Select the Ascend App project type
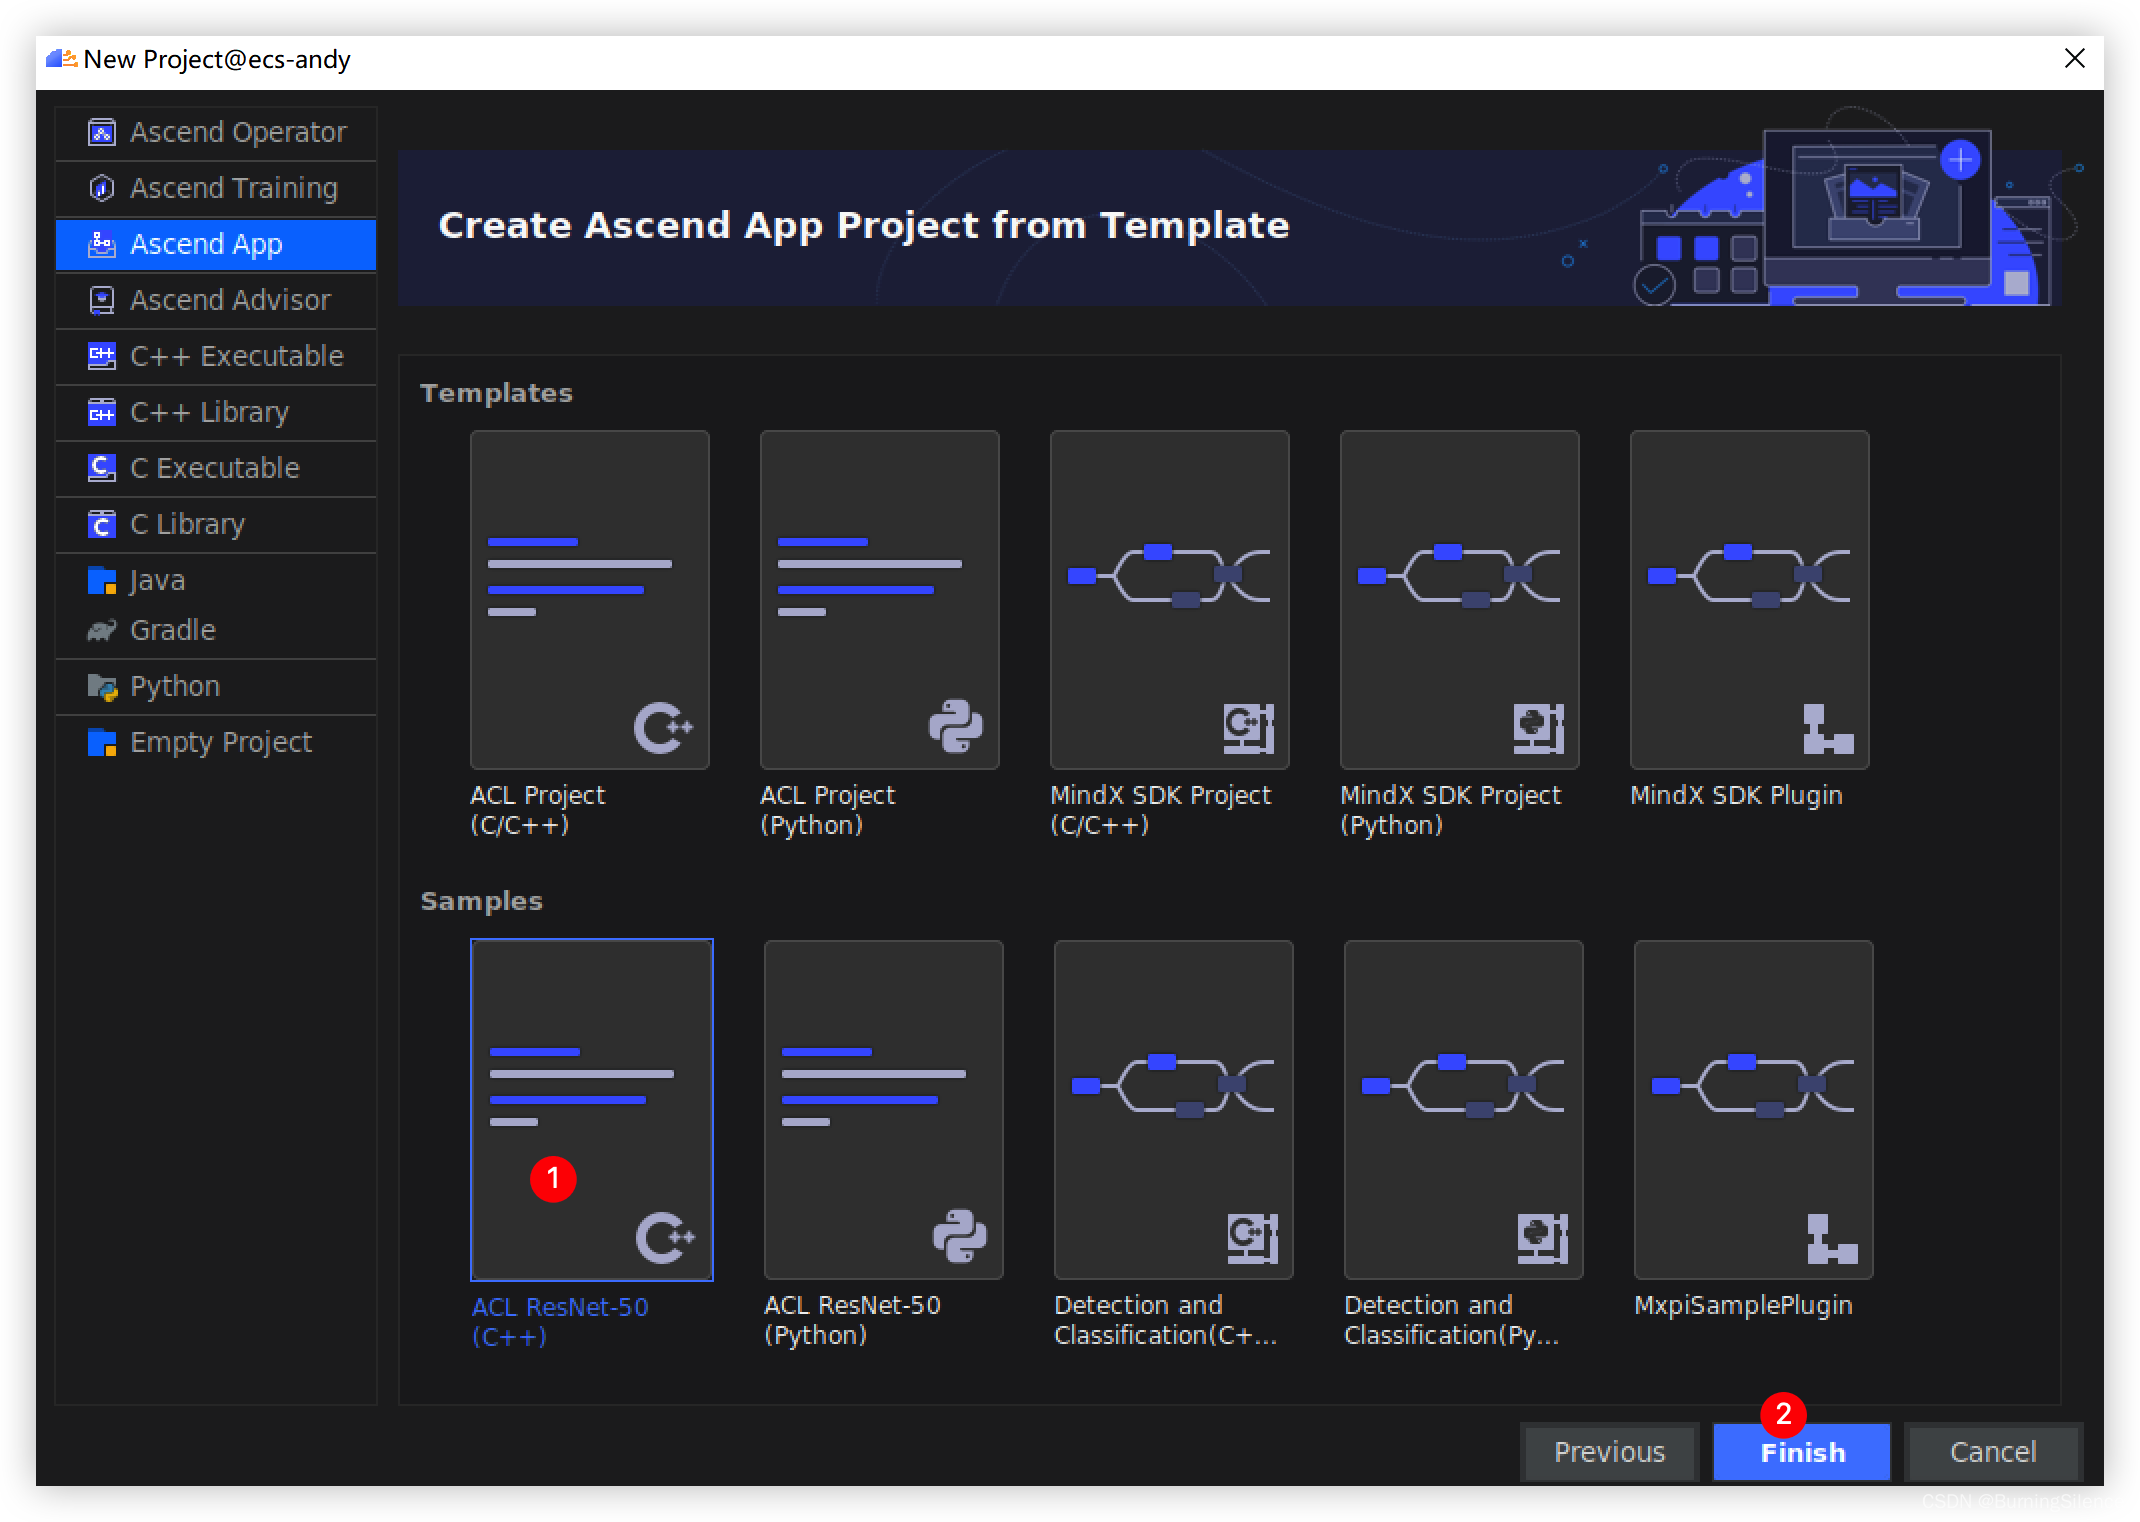Screen dimensions: 2140x1522 [x=216, y=244]
